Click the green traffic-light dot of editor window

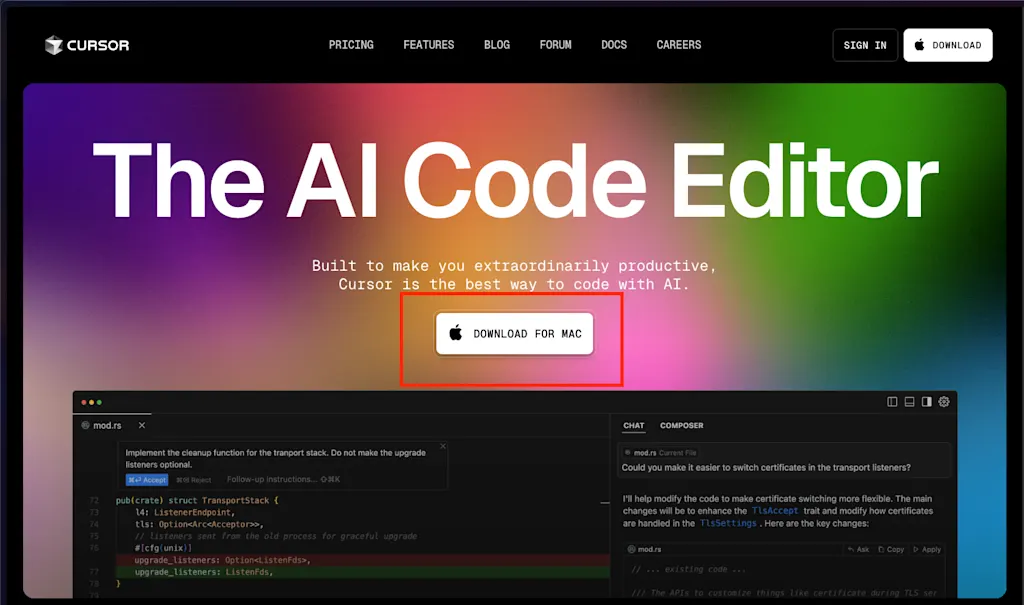click(x=99, y=402)
